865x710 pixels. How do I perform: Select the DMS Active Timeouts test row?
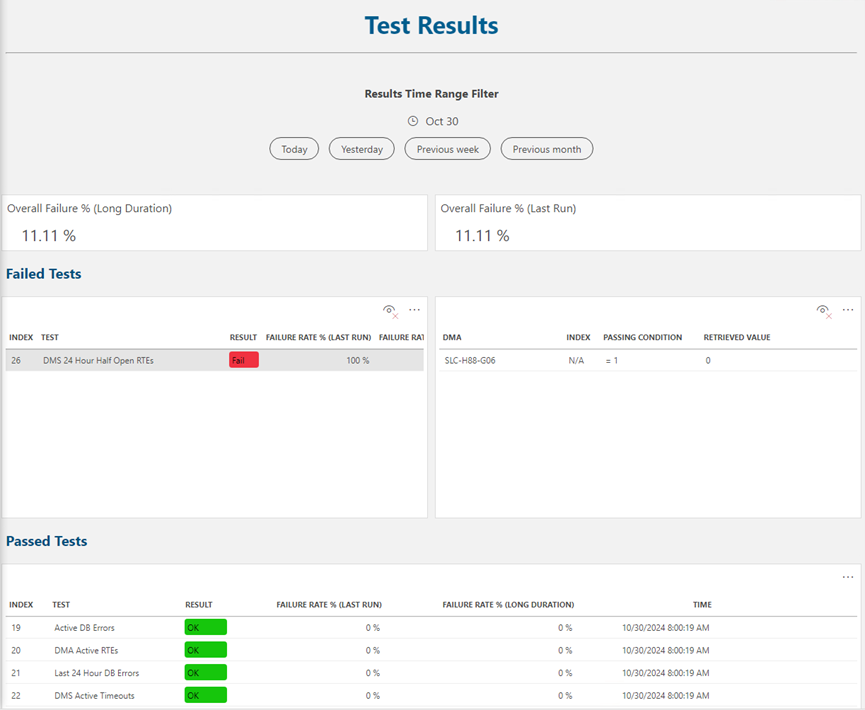431,696
